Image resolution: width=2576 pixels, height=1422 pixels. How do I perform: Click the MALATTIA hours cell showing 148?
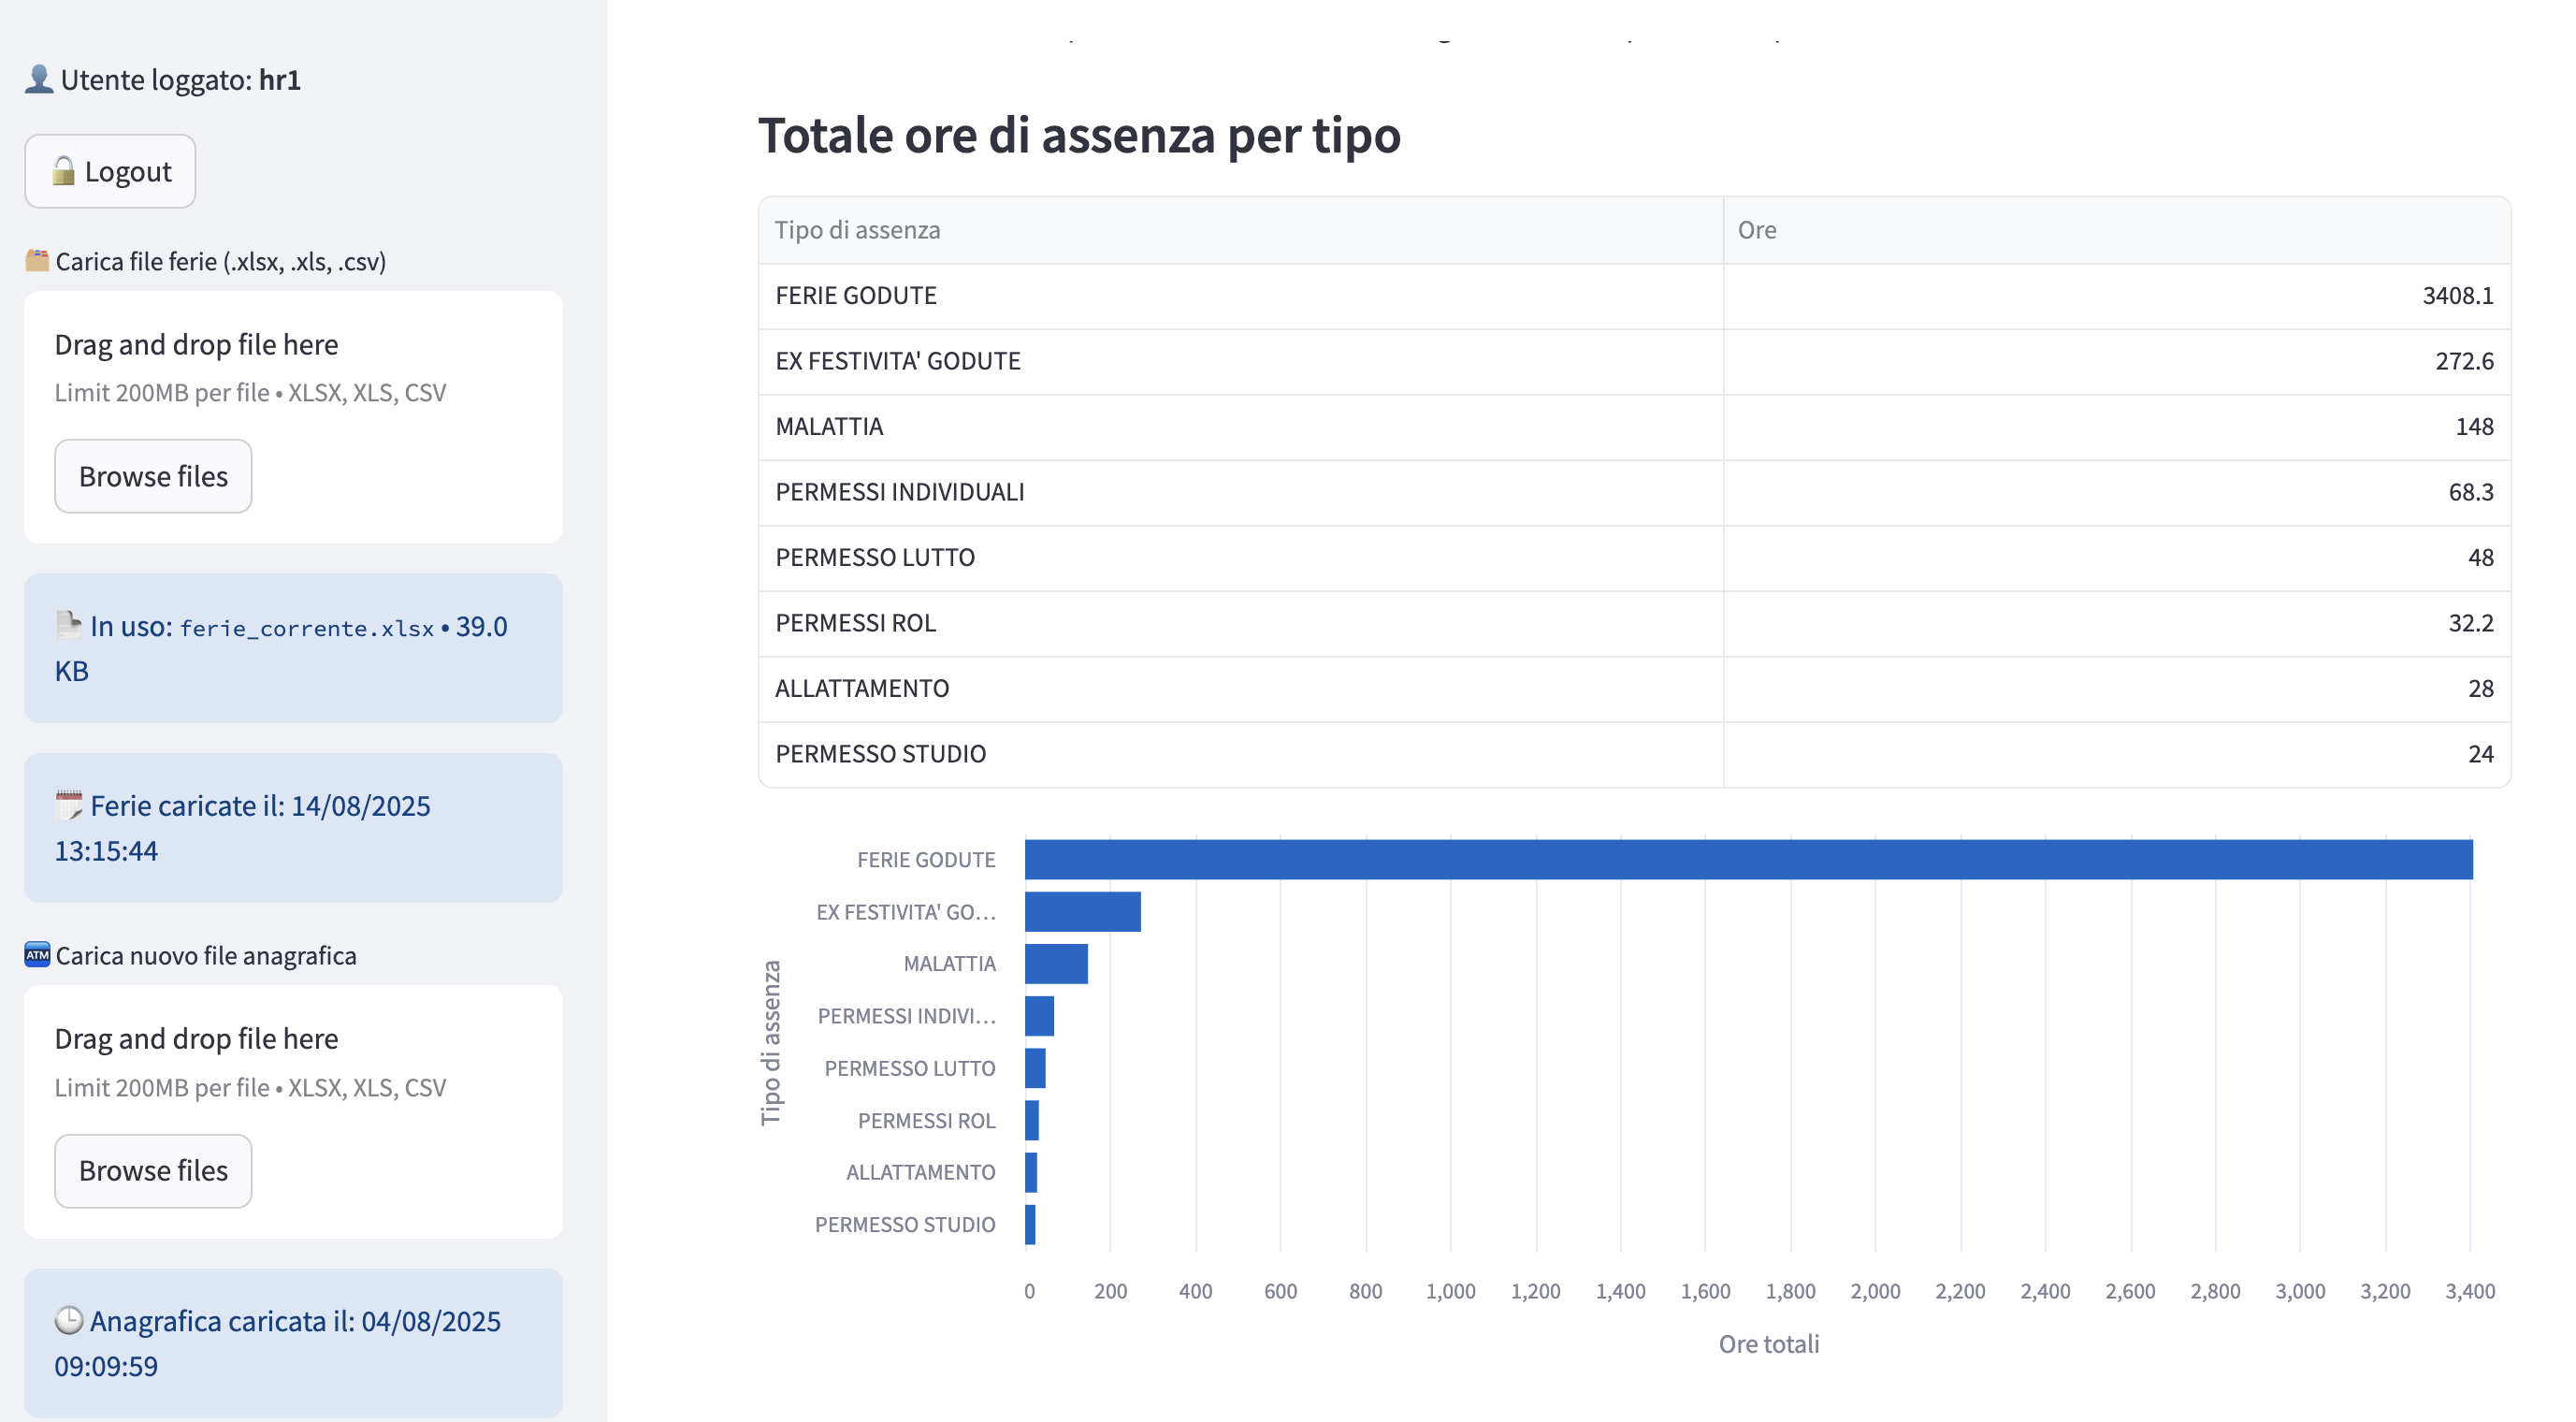tap(2115, 427)
